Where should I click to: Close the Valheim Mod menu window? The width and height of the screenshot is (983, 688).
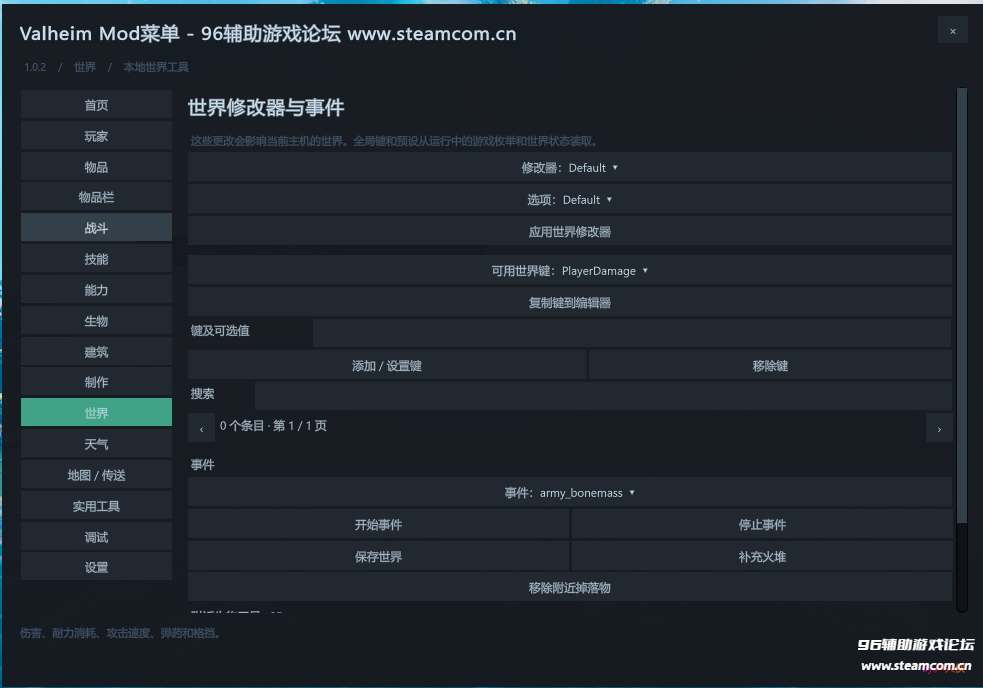pyautogui.click(x=952, y=31)
